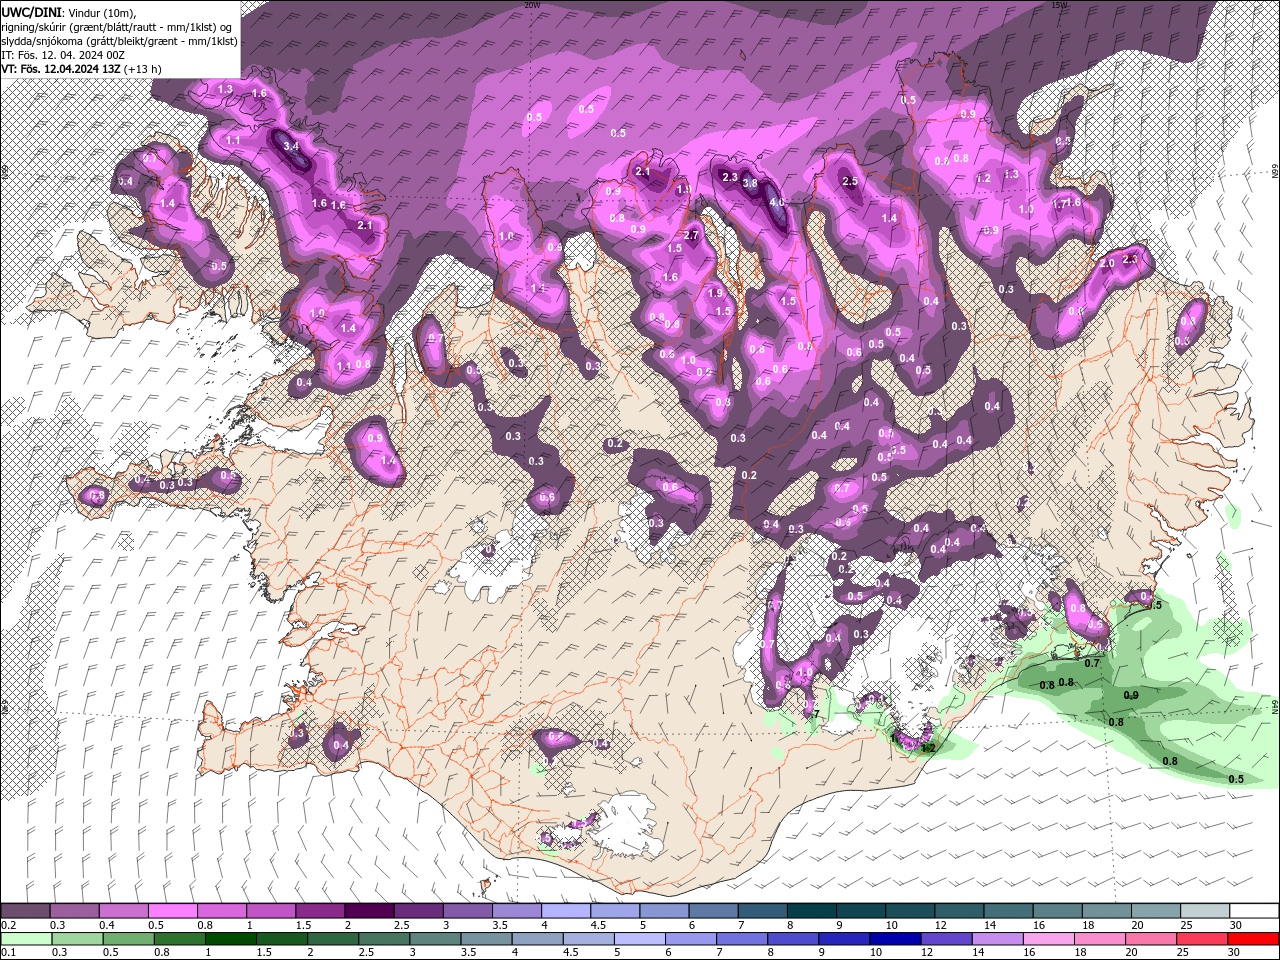This screenshot has height=960, width=1280.
Task: Pick the upper scale swatch starting at 0.8
Action: coord(221,911)
